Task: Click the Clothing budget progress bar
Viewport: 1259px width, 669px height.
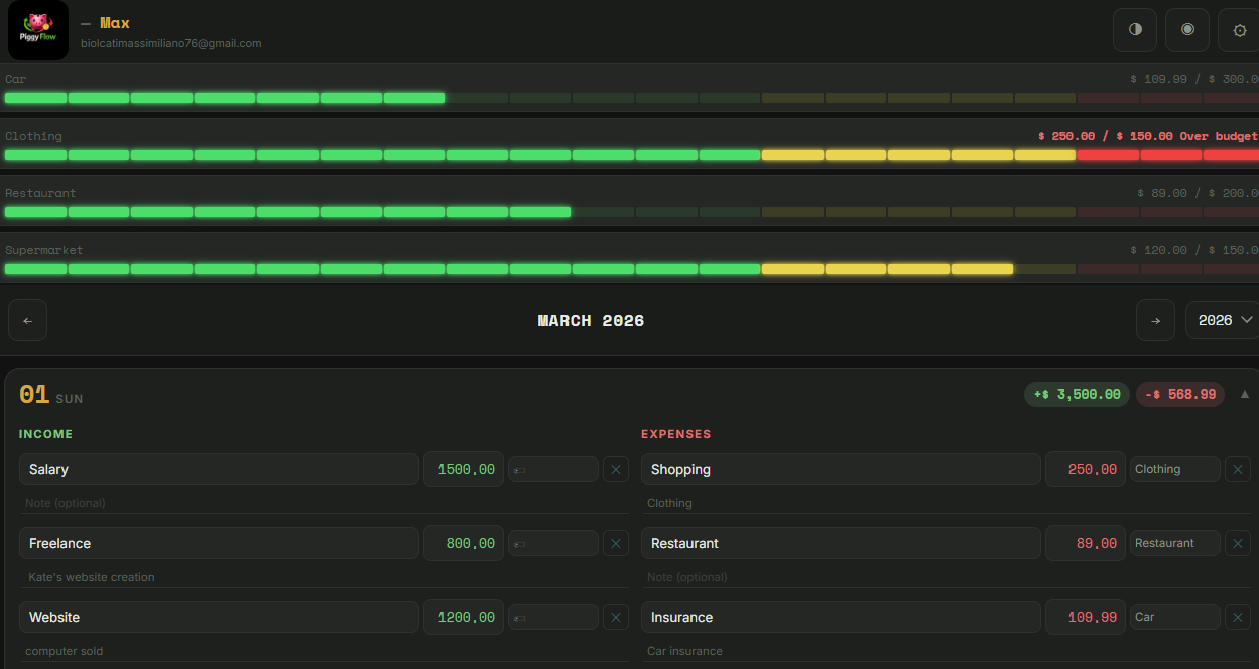Action: (x=631, y=155)
